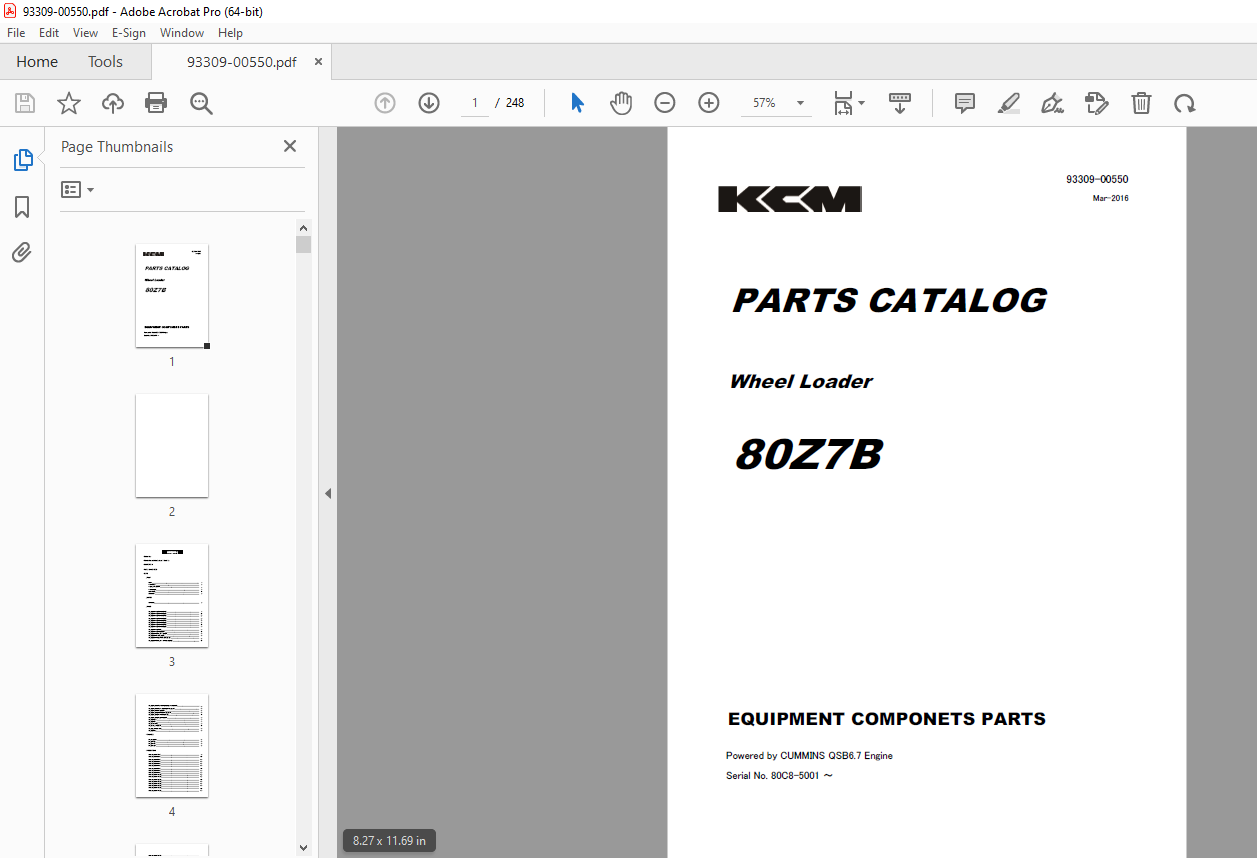
Task: Go to previous page arrow
Action: pyautogui.click(x=385, y=103)
